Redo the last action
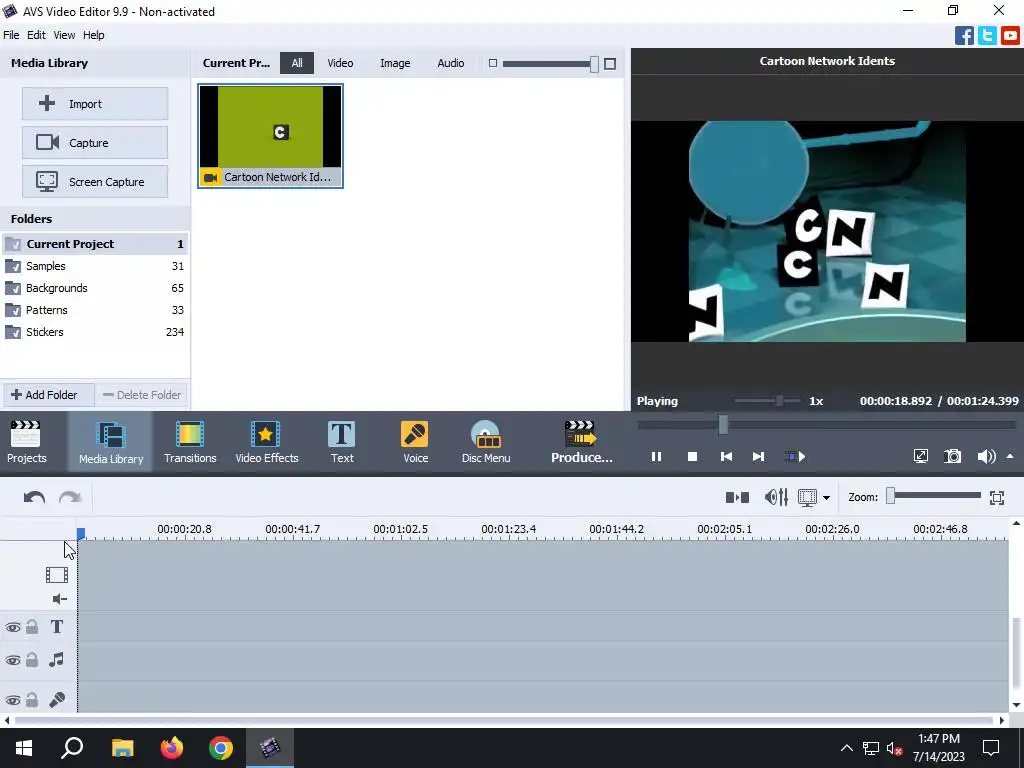This screenshot has width=1024, height=768. tap(70, 498)
